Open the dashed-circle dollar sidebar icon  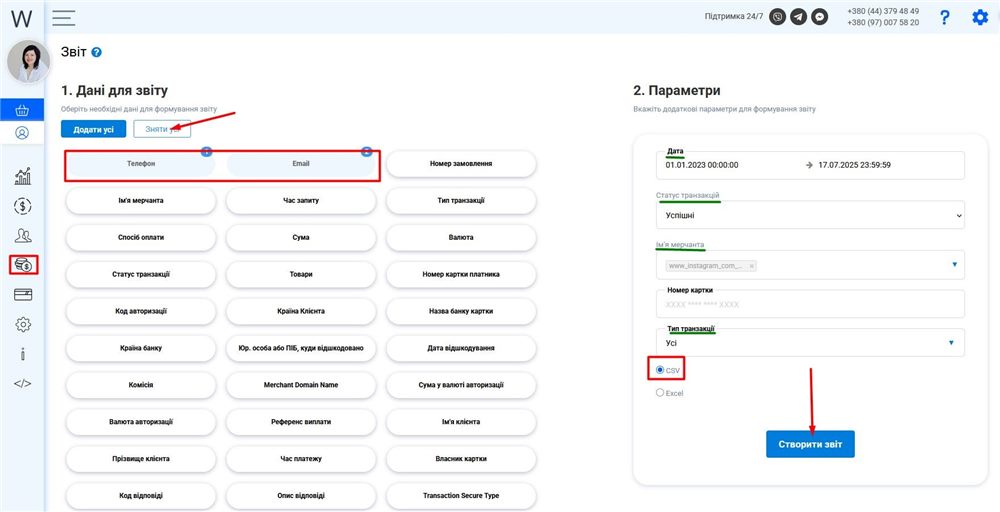(x=22, y=206)
